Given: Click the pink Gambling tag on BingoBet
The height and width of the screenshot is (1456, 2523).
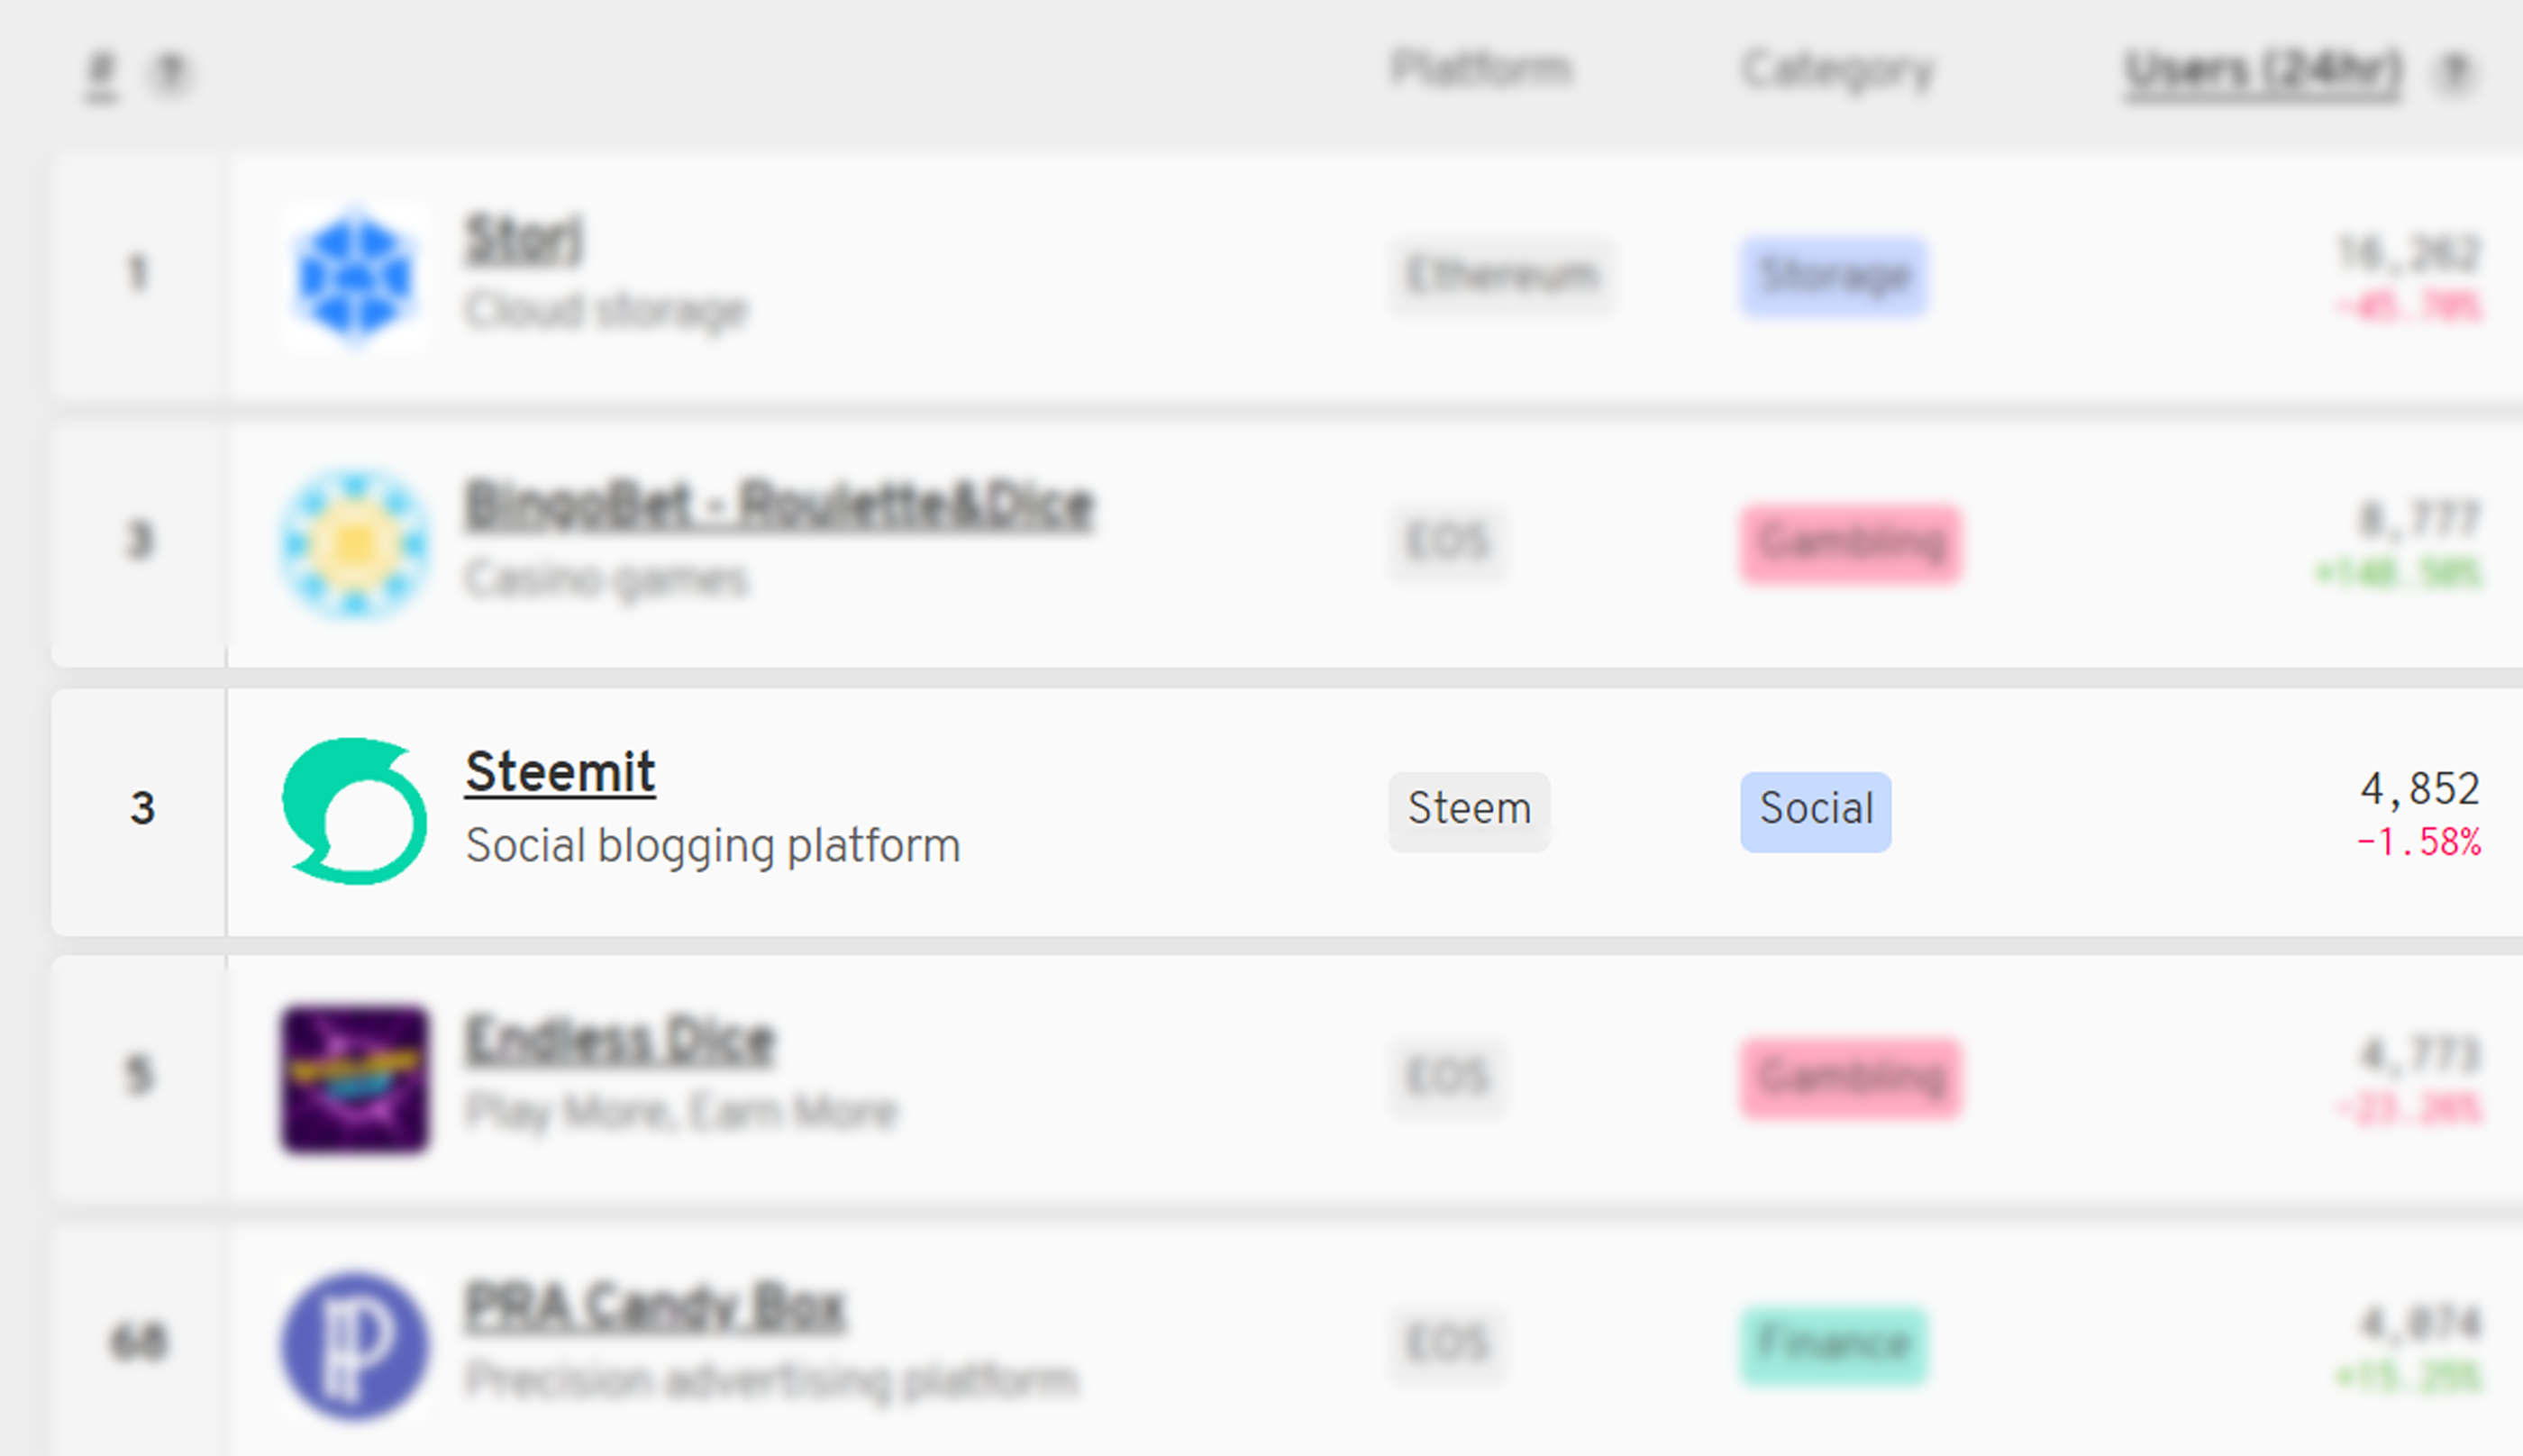Looking at the screenshot, I should pos(1851,544).
